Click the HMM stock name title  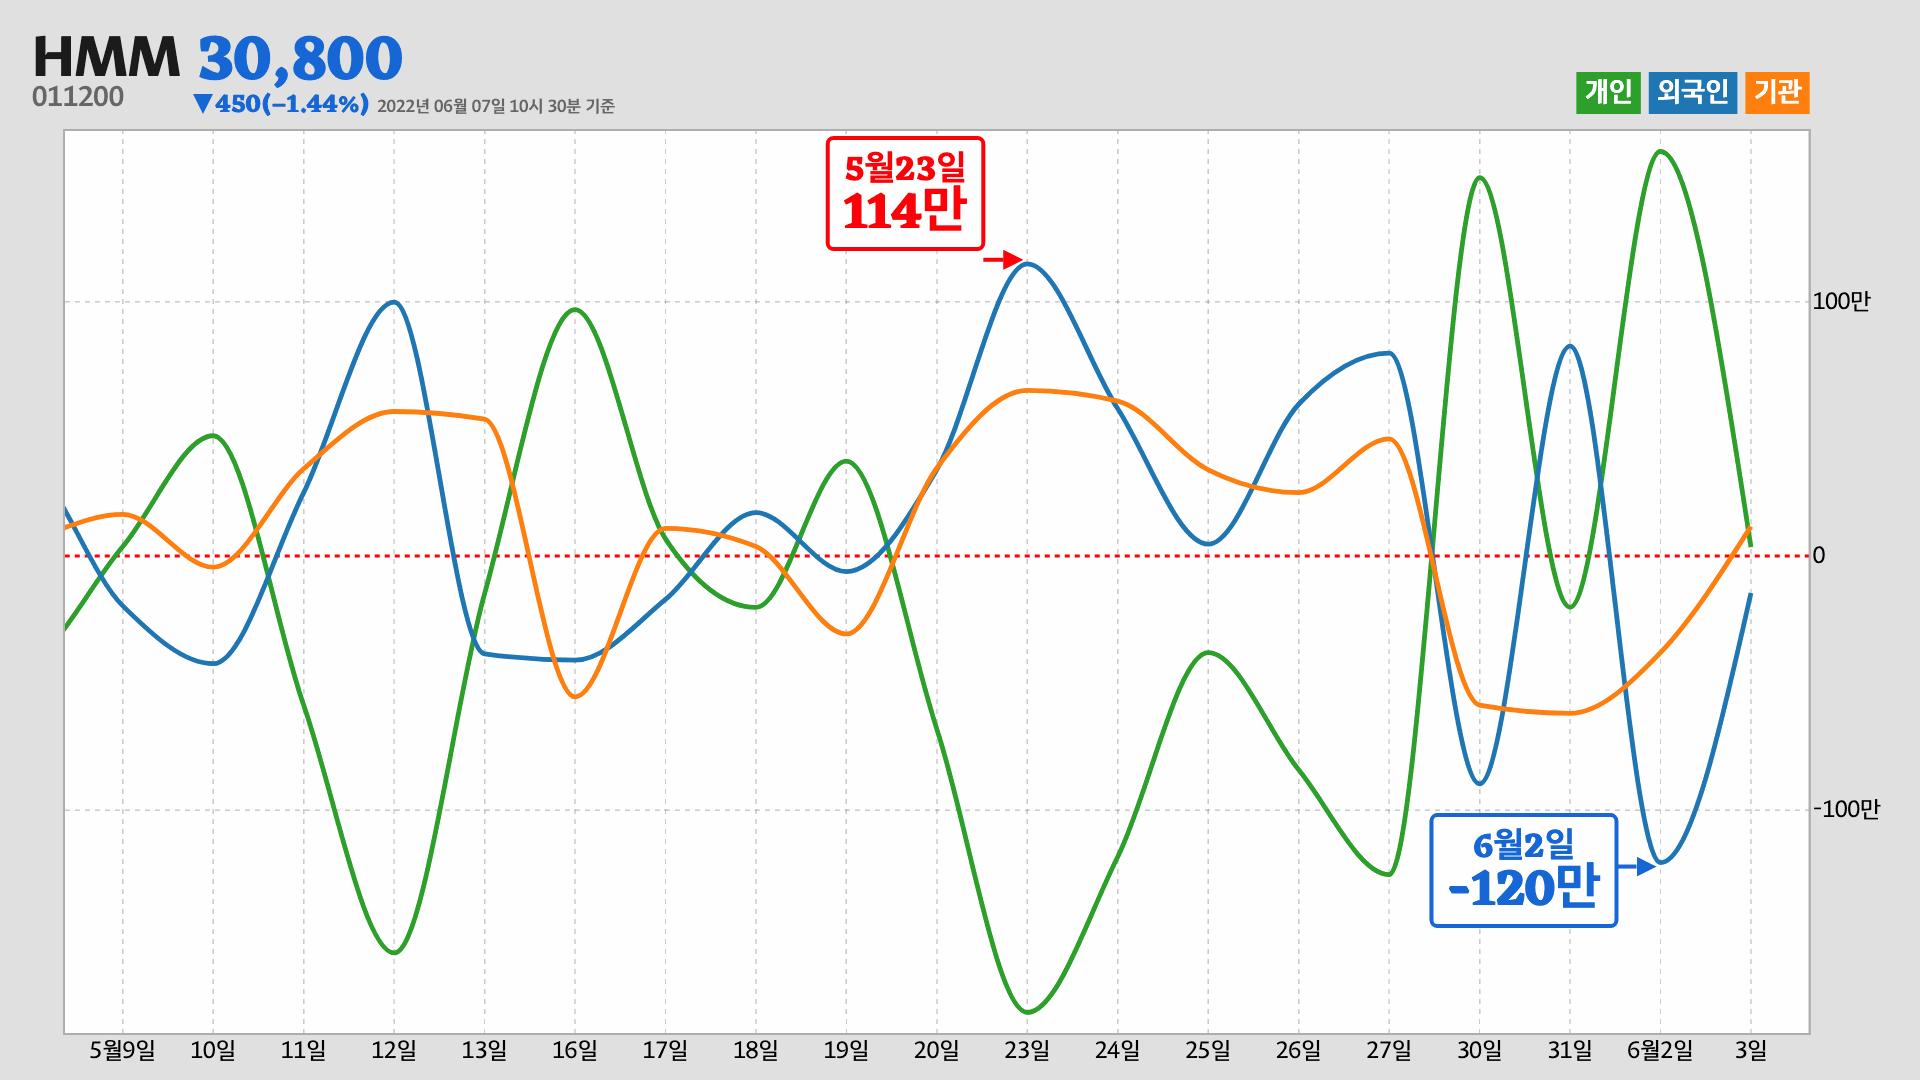coord(107,57)
